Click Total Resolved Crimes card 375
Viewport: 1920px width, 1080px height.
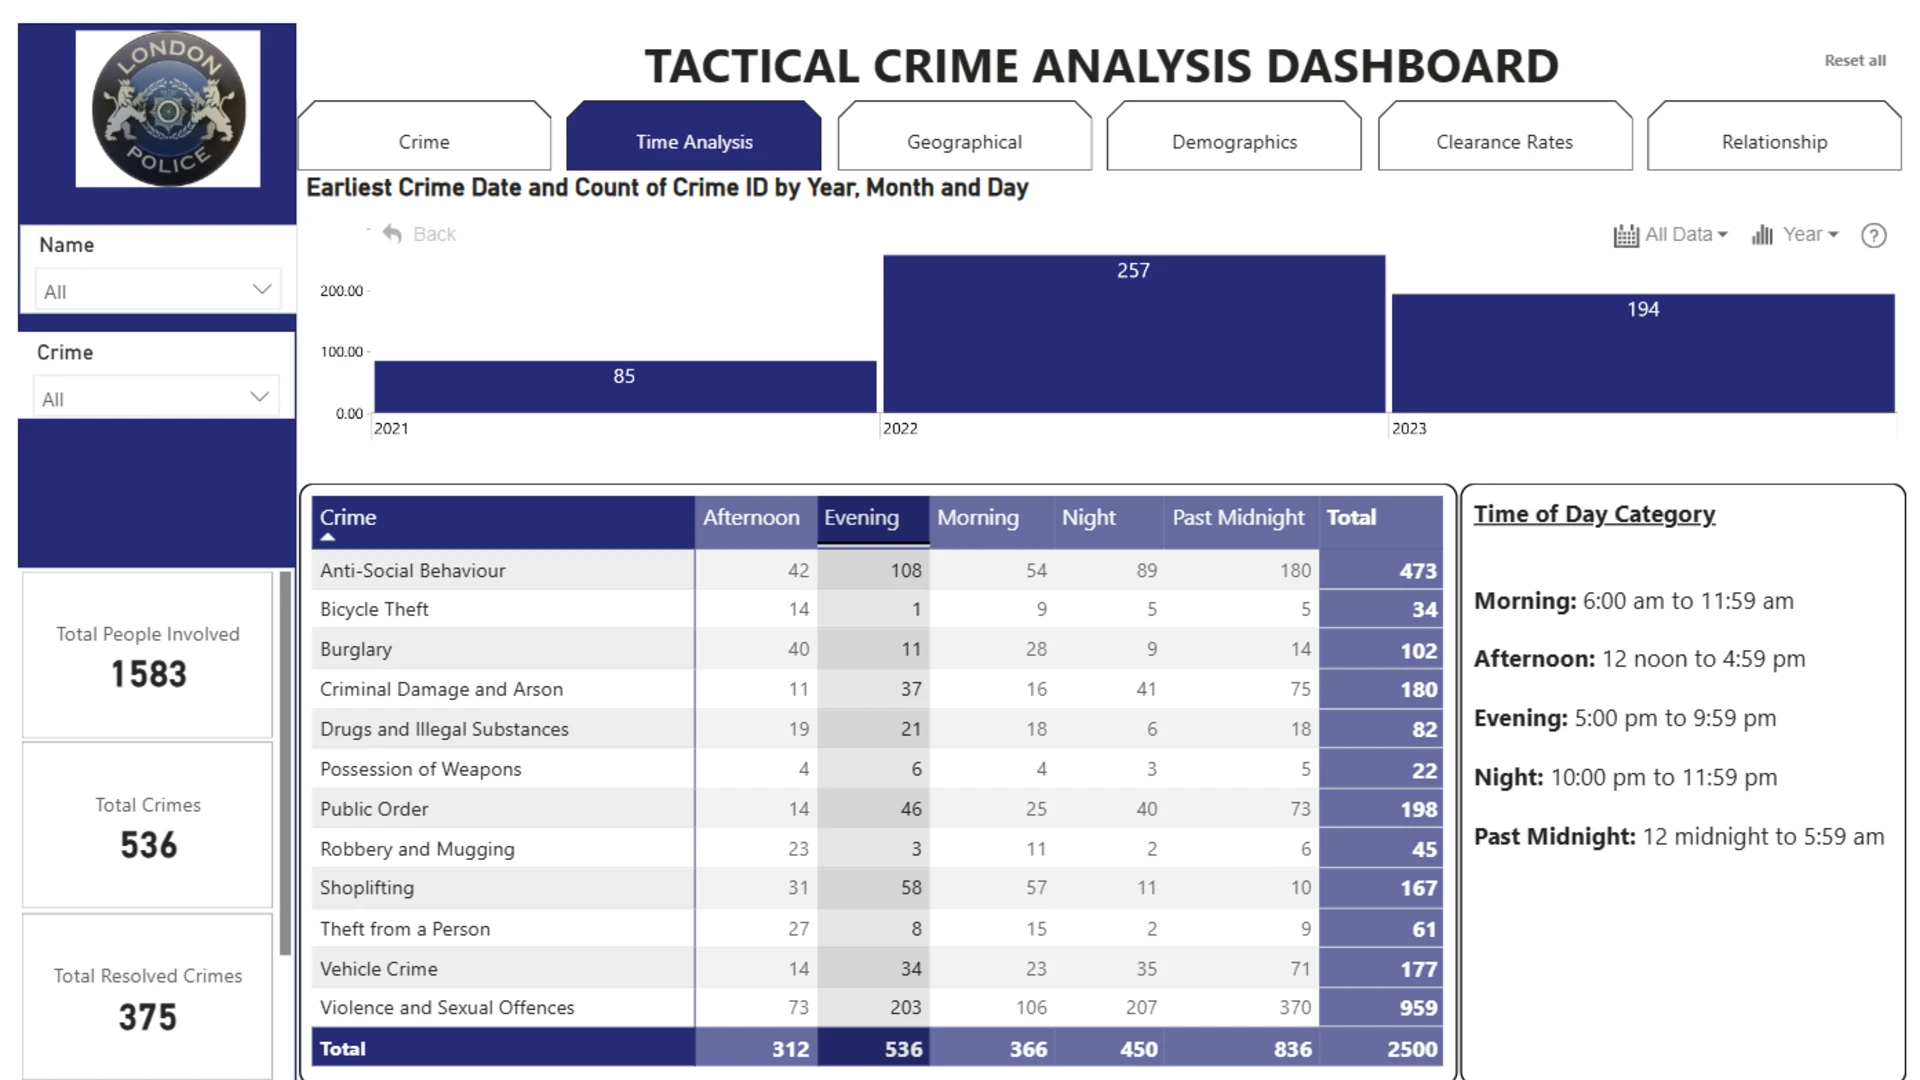tap(148, 996)
